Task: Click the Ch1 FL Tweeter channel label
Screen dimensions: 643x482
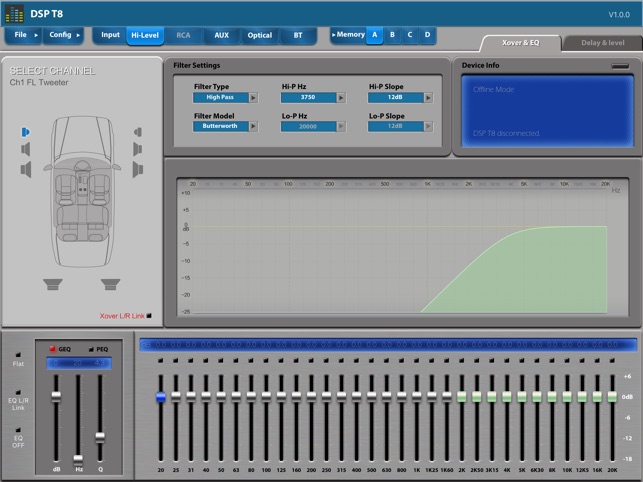Action: click(39, 82)
